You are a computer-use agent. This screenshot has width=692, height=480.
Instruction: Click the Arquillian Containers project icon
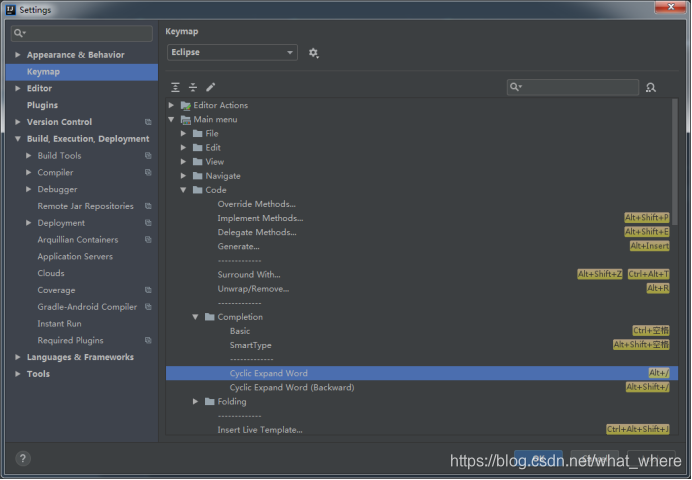tap(148, 240)
